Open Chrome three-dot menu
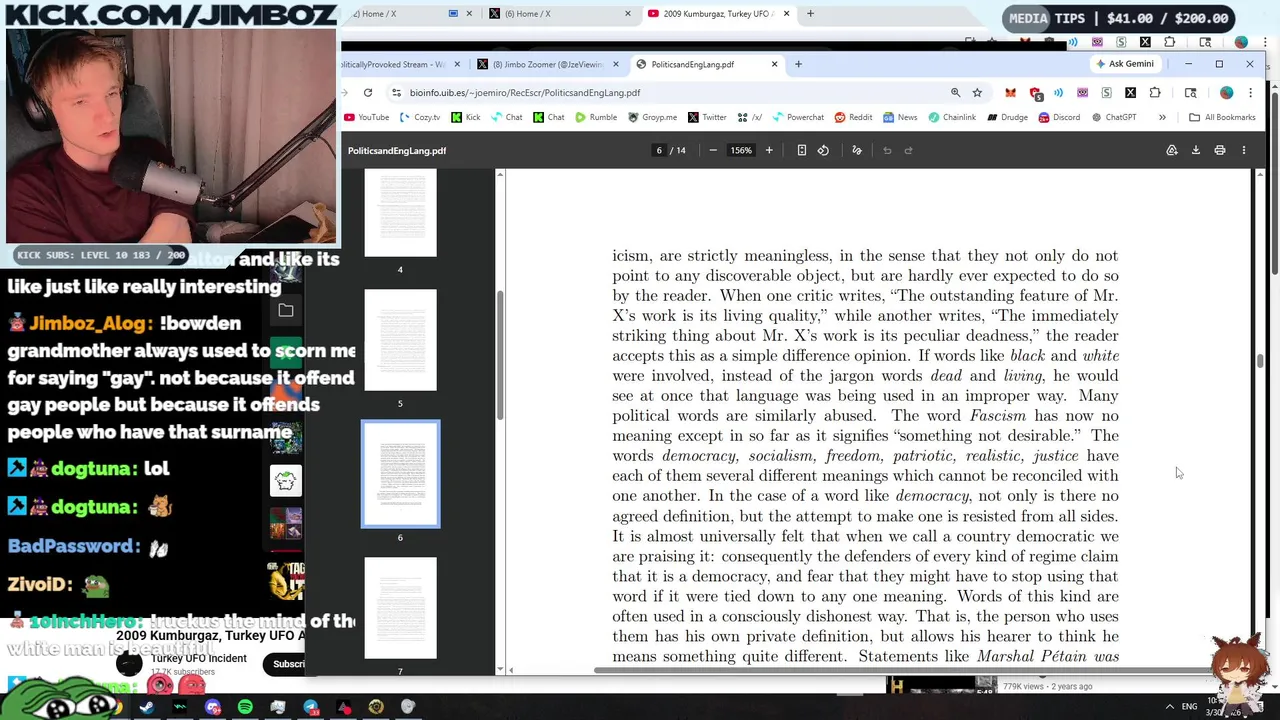This screenshot has height=720, width=1280. tap(1250, 92)
